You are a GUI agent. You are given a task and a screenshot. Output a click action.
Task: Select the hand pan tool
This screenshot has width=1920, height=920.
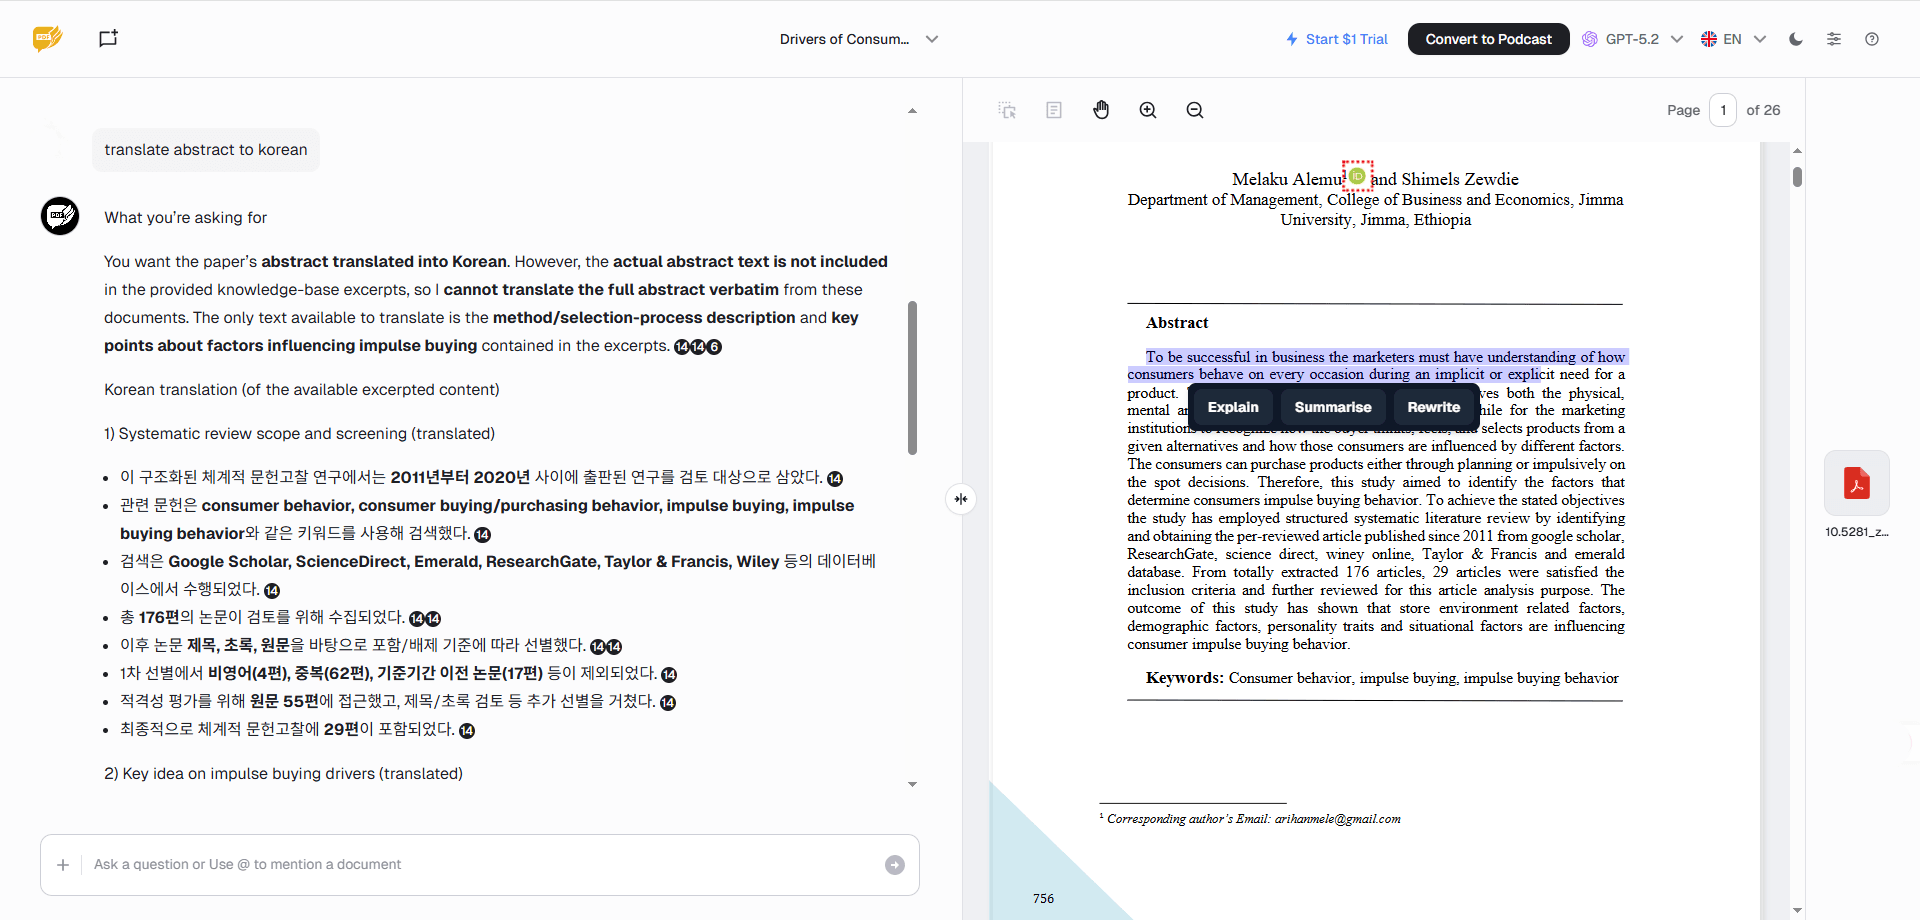(1101, 110)
